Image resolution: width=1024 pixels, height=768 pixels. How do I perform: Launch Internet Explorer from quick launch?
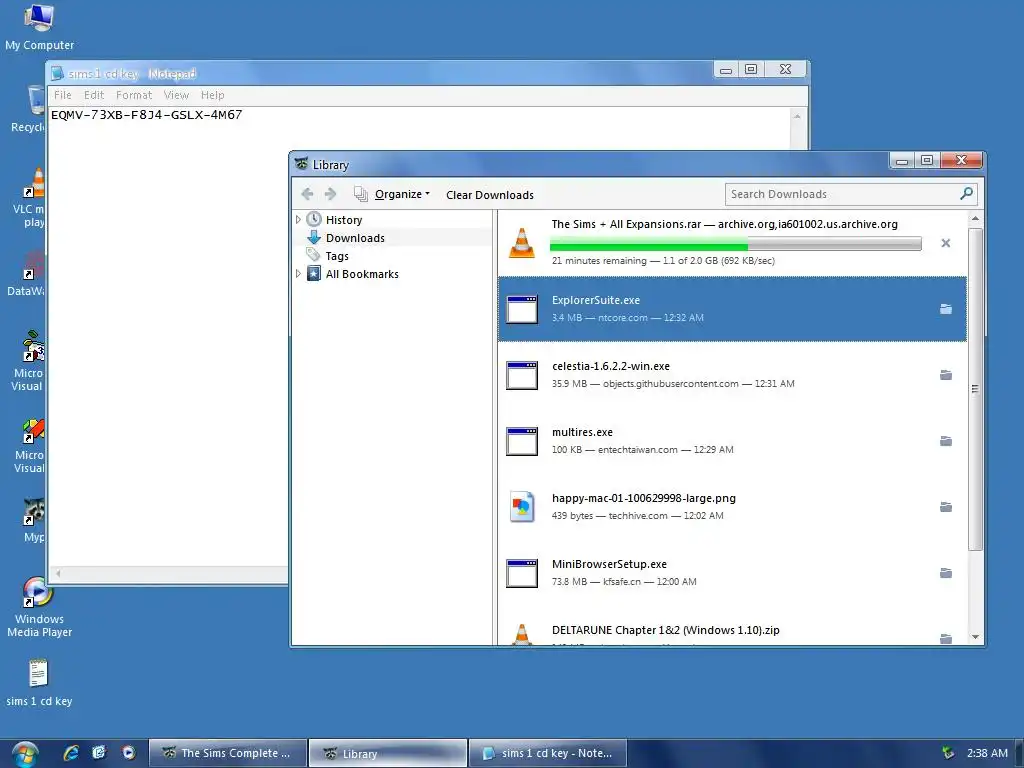(71, 753)
